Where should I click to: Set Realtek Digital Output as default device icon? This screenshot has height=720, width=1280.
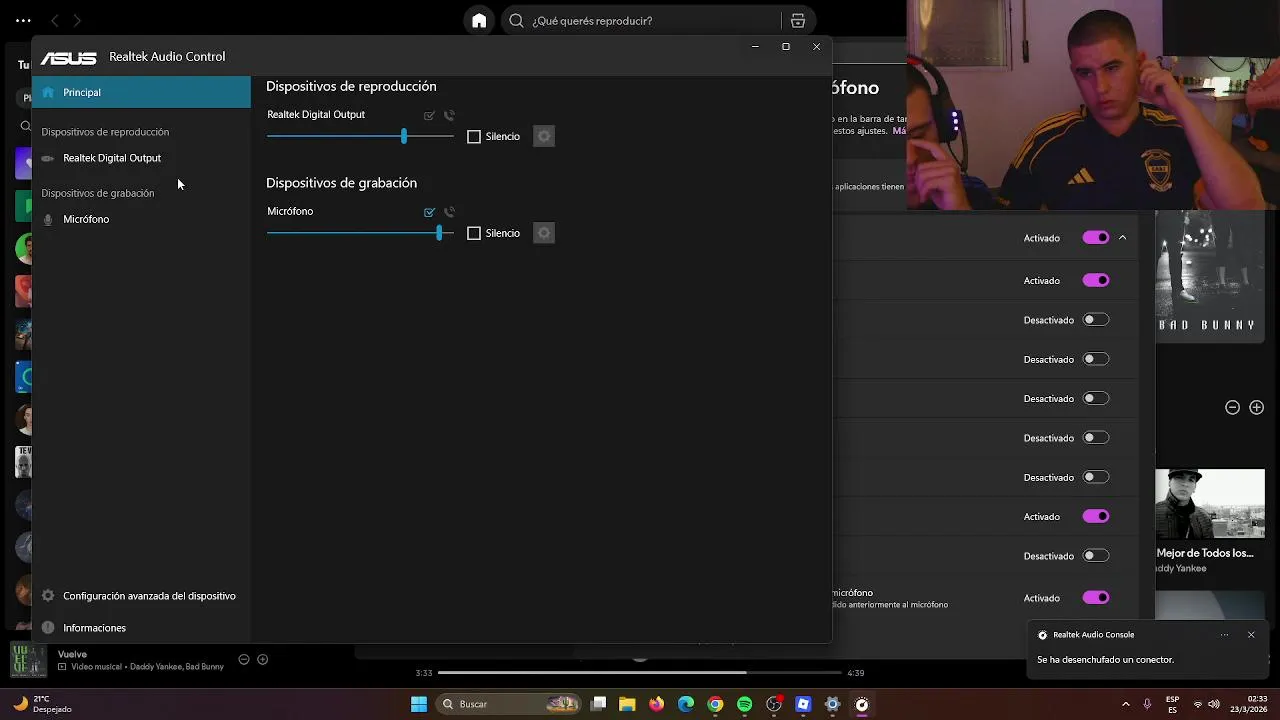coord(429,116)
